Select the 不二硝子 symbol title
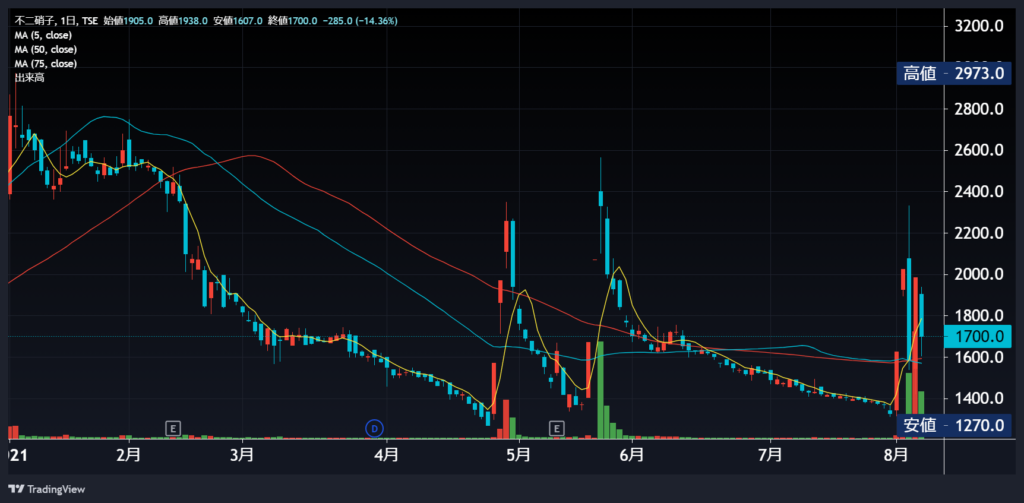The image size is (1024, 503). pyautogui.click(x=34, y=21)
